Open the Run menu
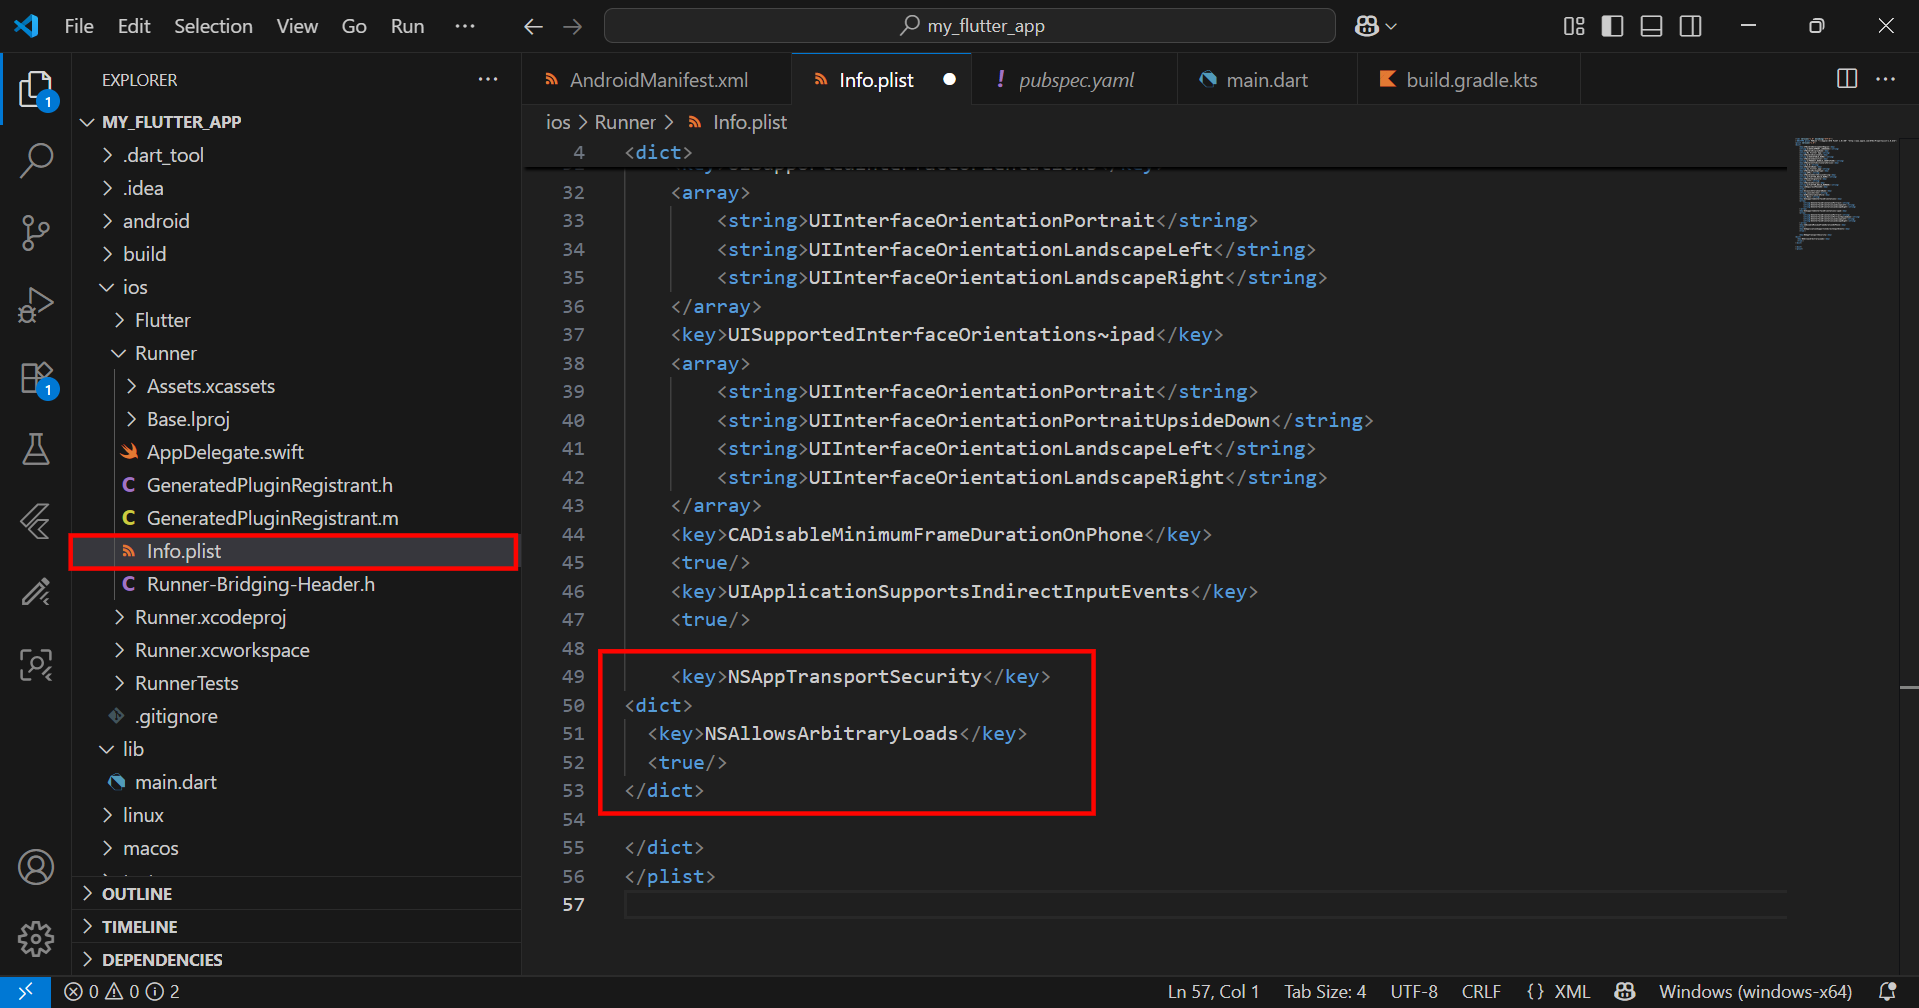Screen dimensions: 1919x1008 point(407,26)
